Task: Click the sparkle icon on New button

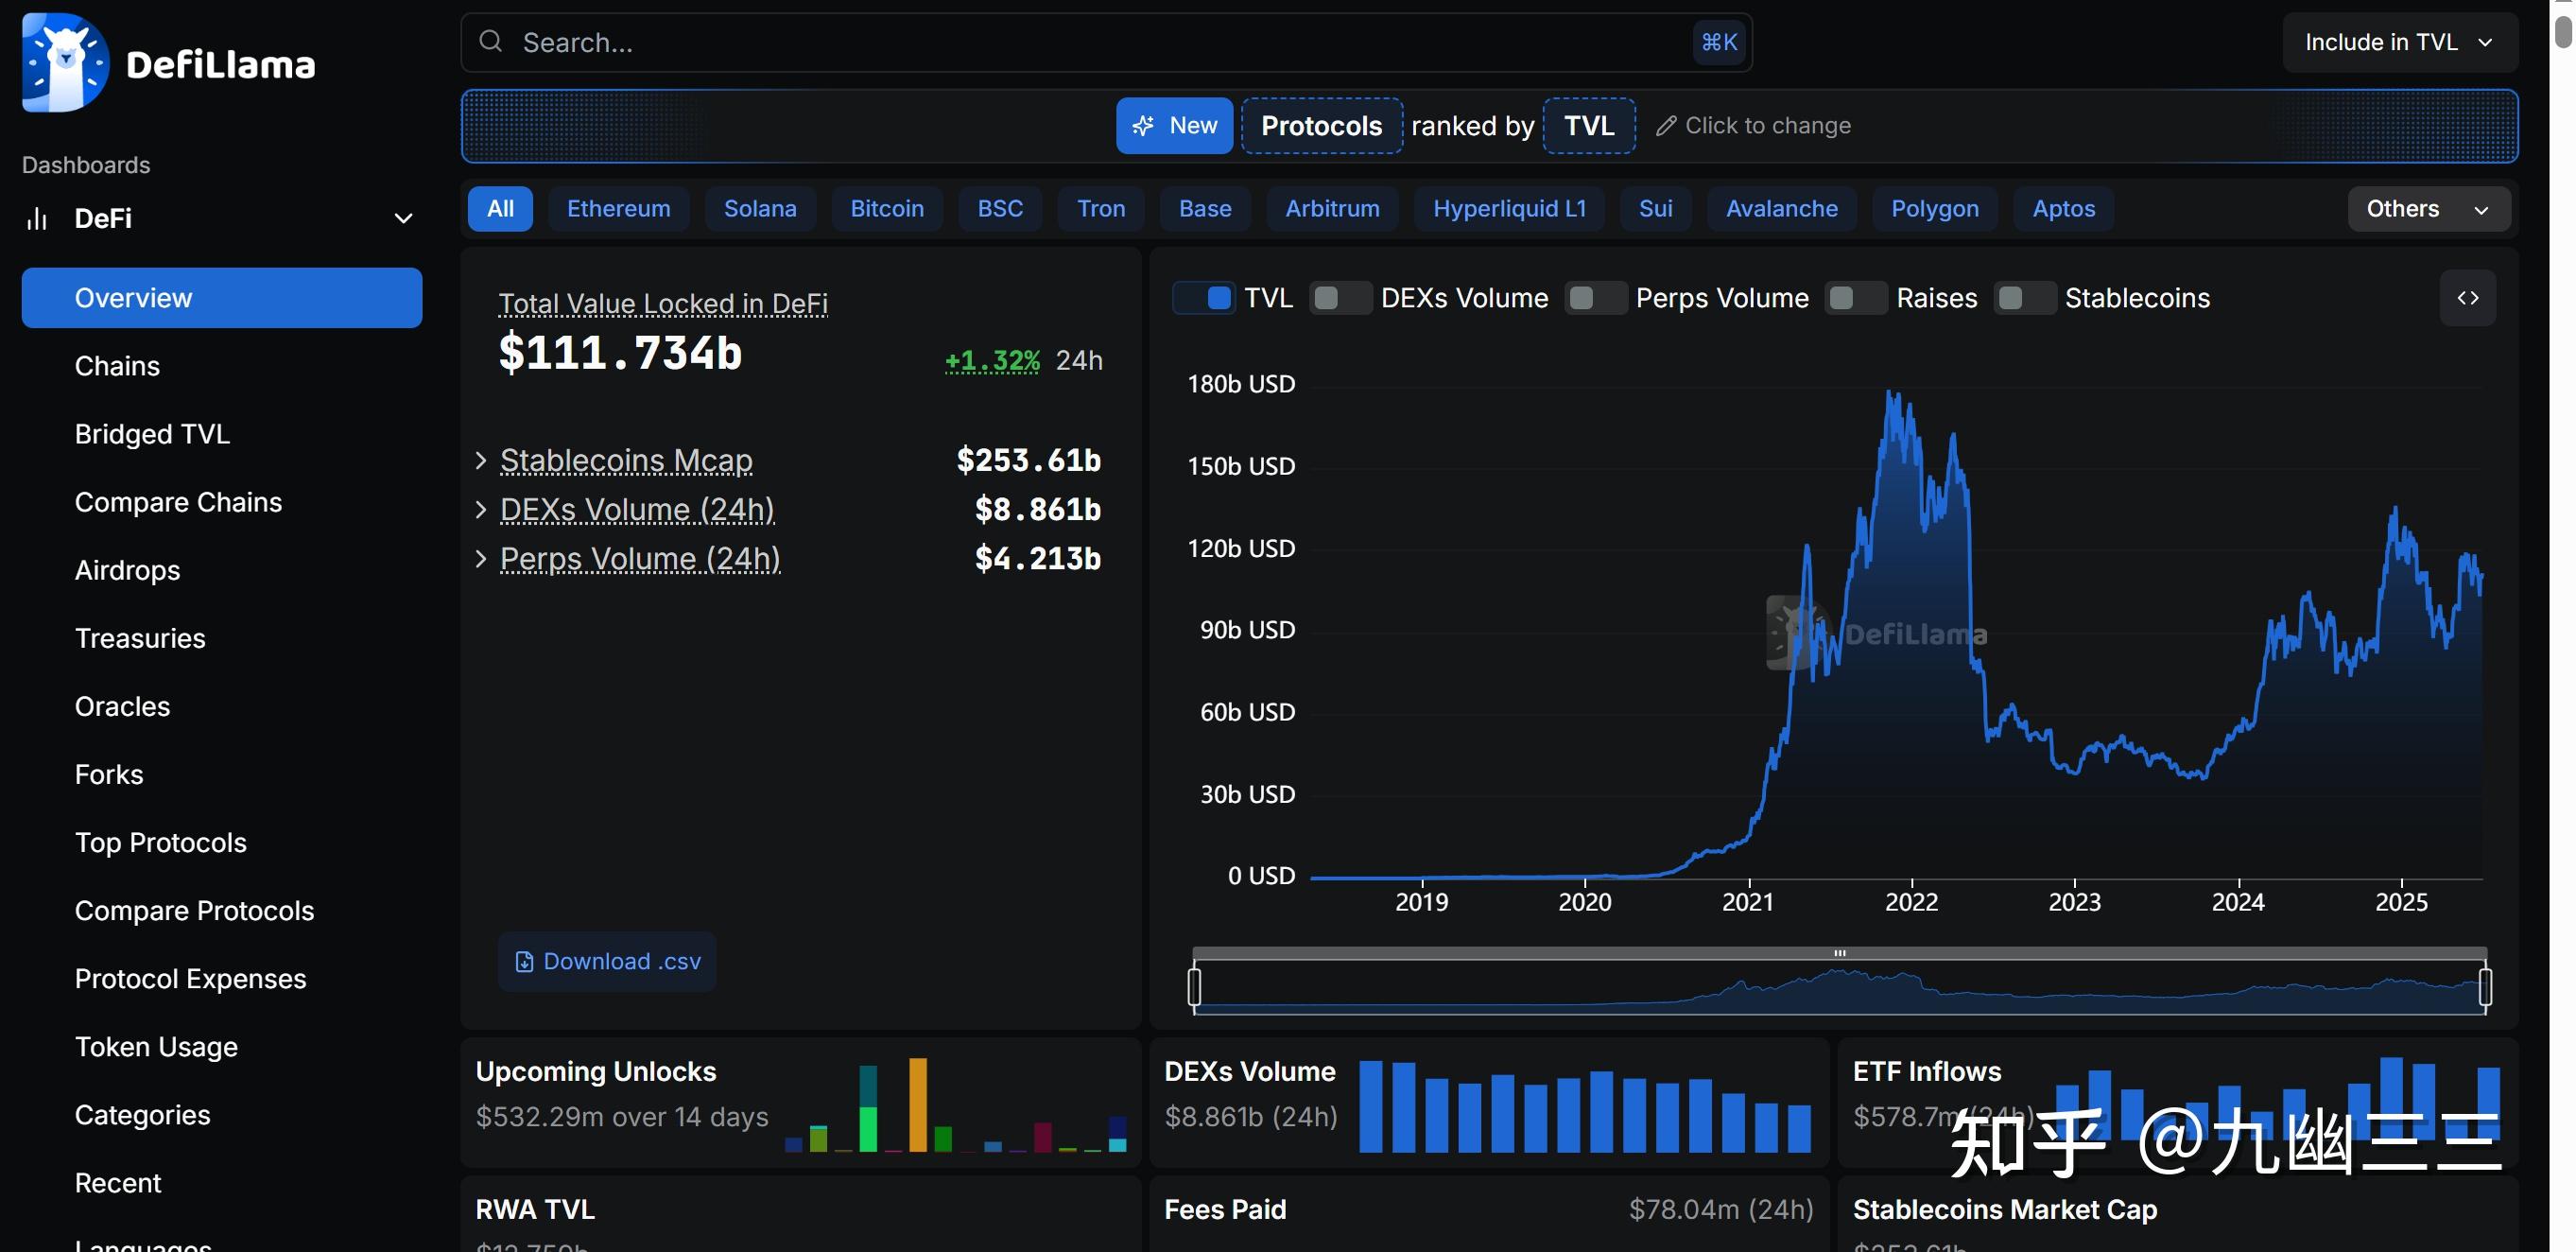Action: (x=1143, y=126)
